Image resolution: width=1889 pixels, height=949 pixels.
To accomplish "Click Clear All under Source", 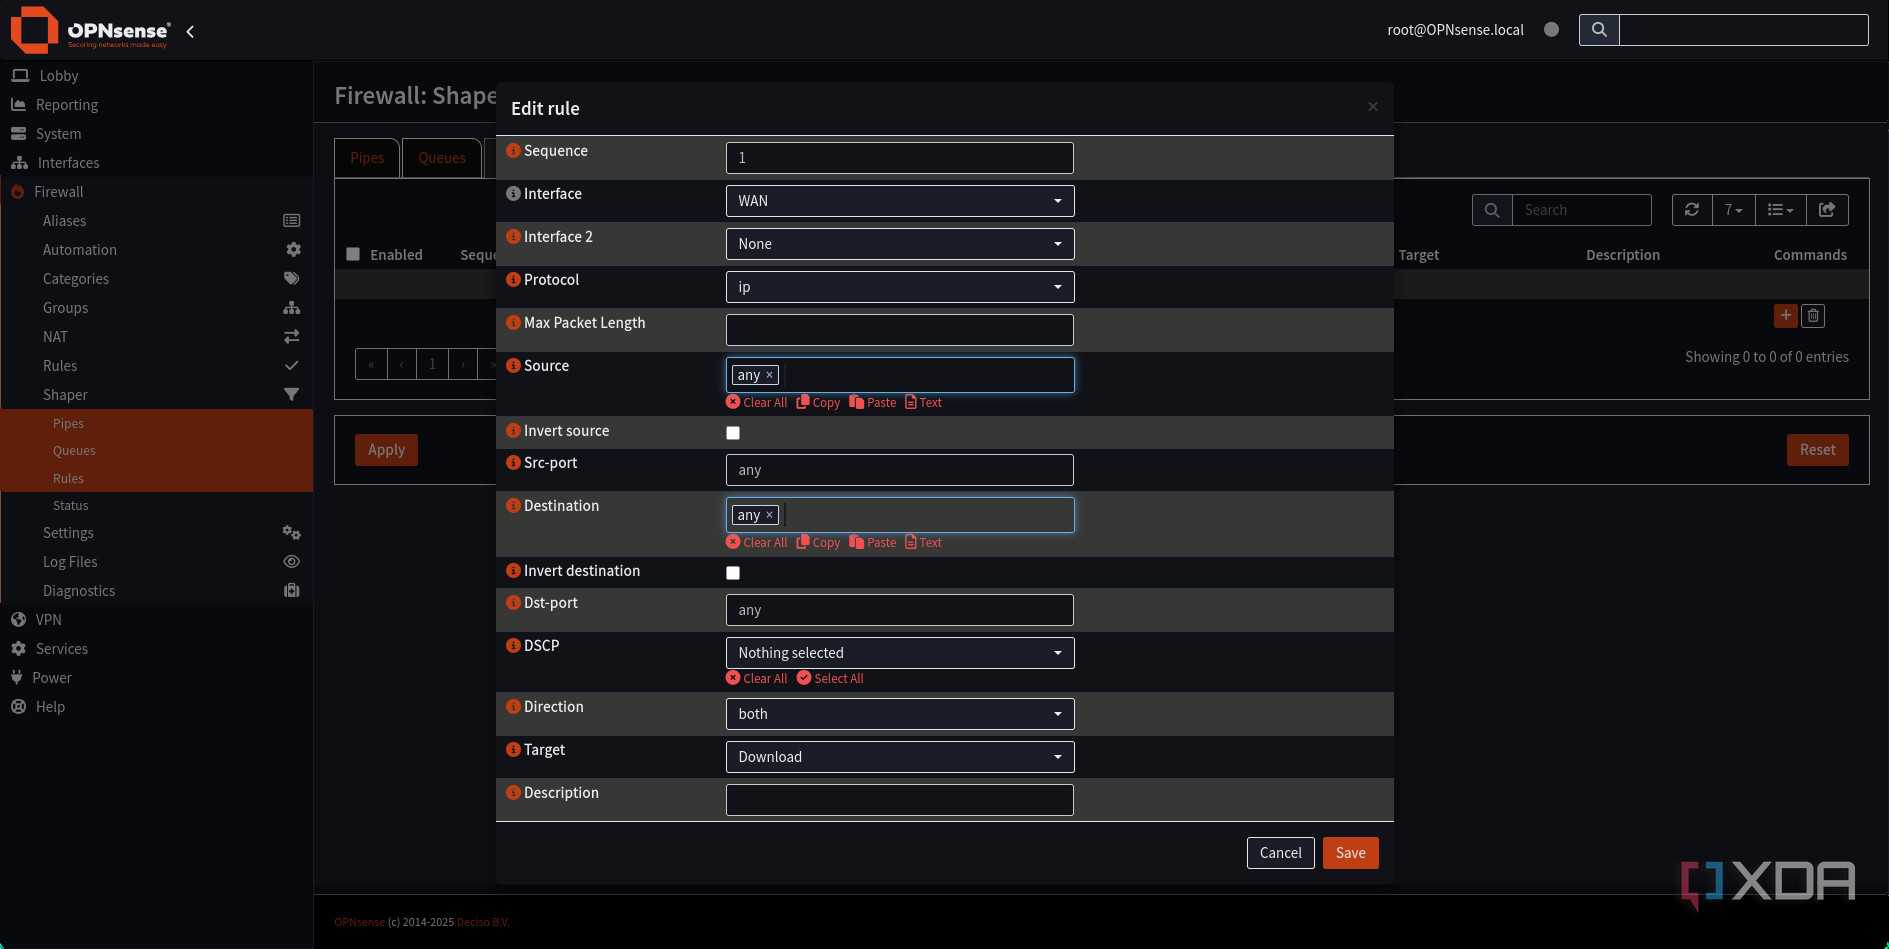I will 757,402.
